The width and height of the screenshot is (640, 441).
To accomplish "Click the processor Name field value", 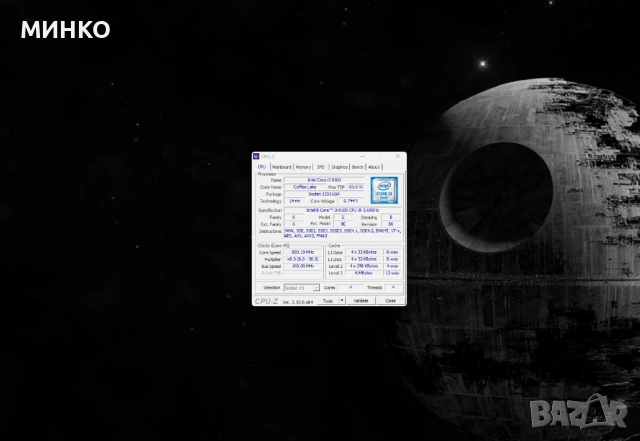I will point(324,180).
